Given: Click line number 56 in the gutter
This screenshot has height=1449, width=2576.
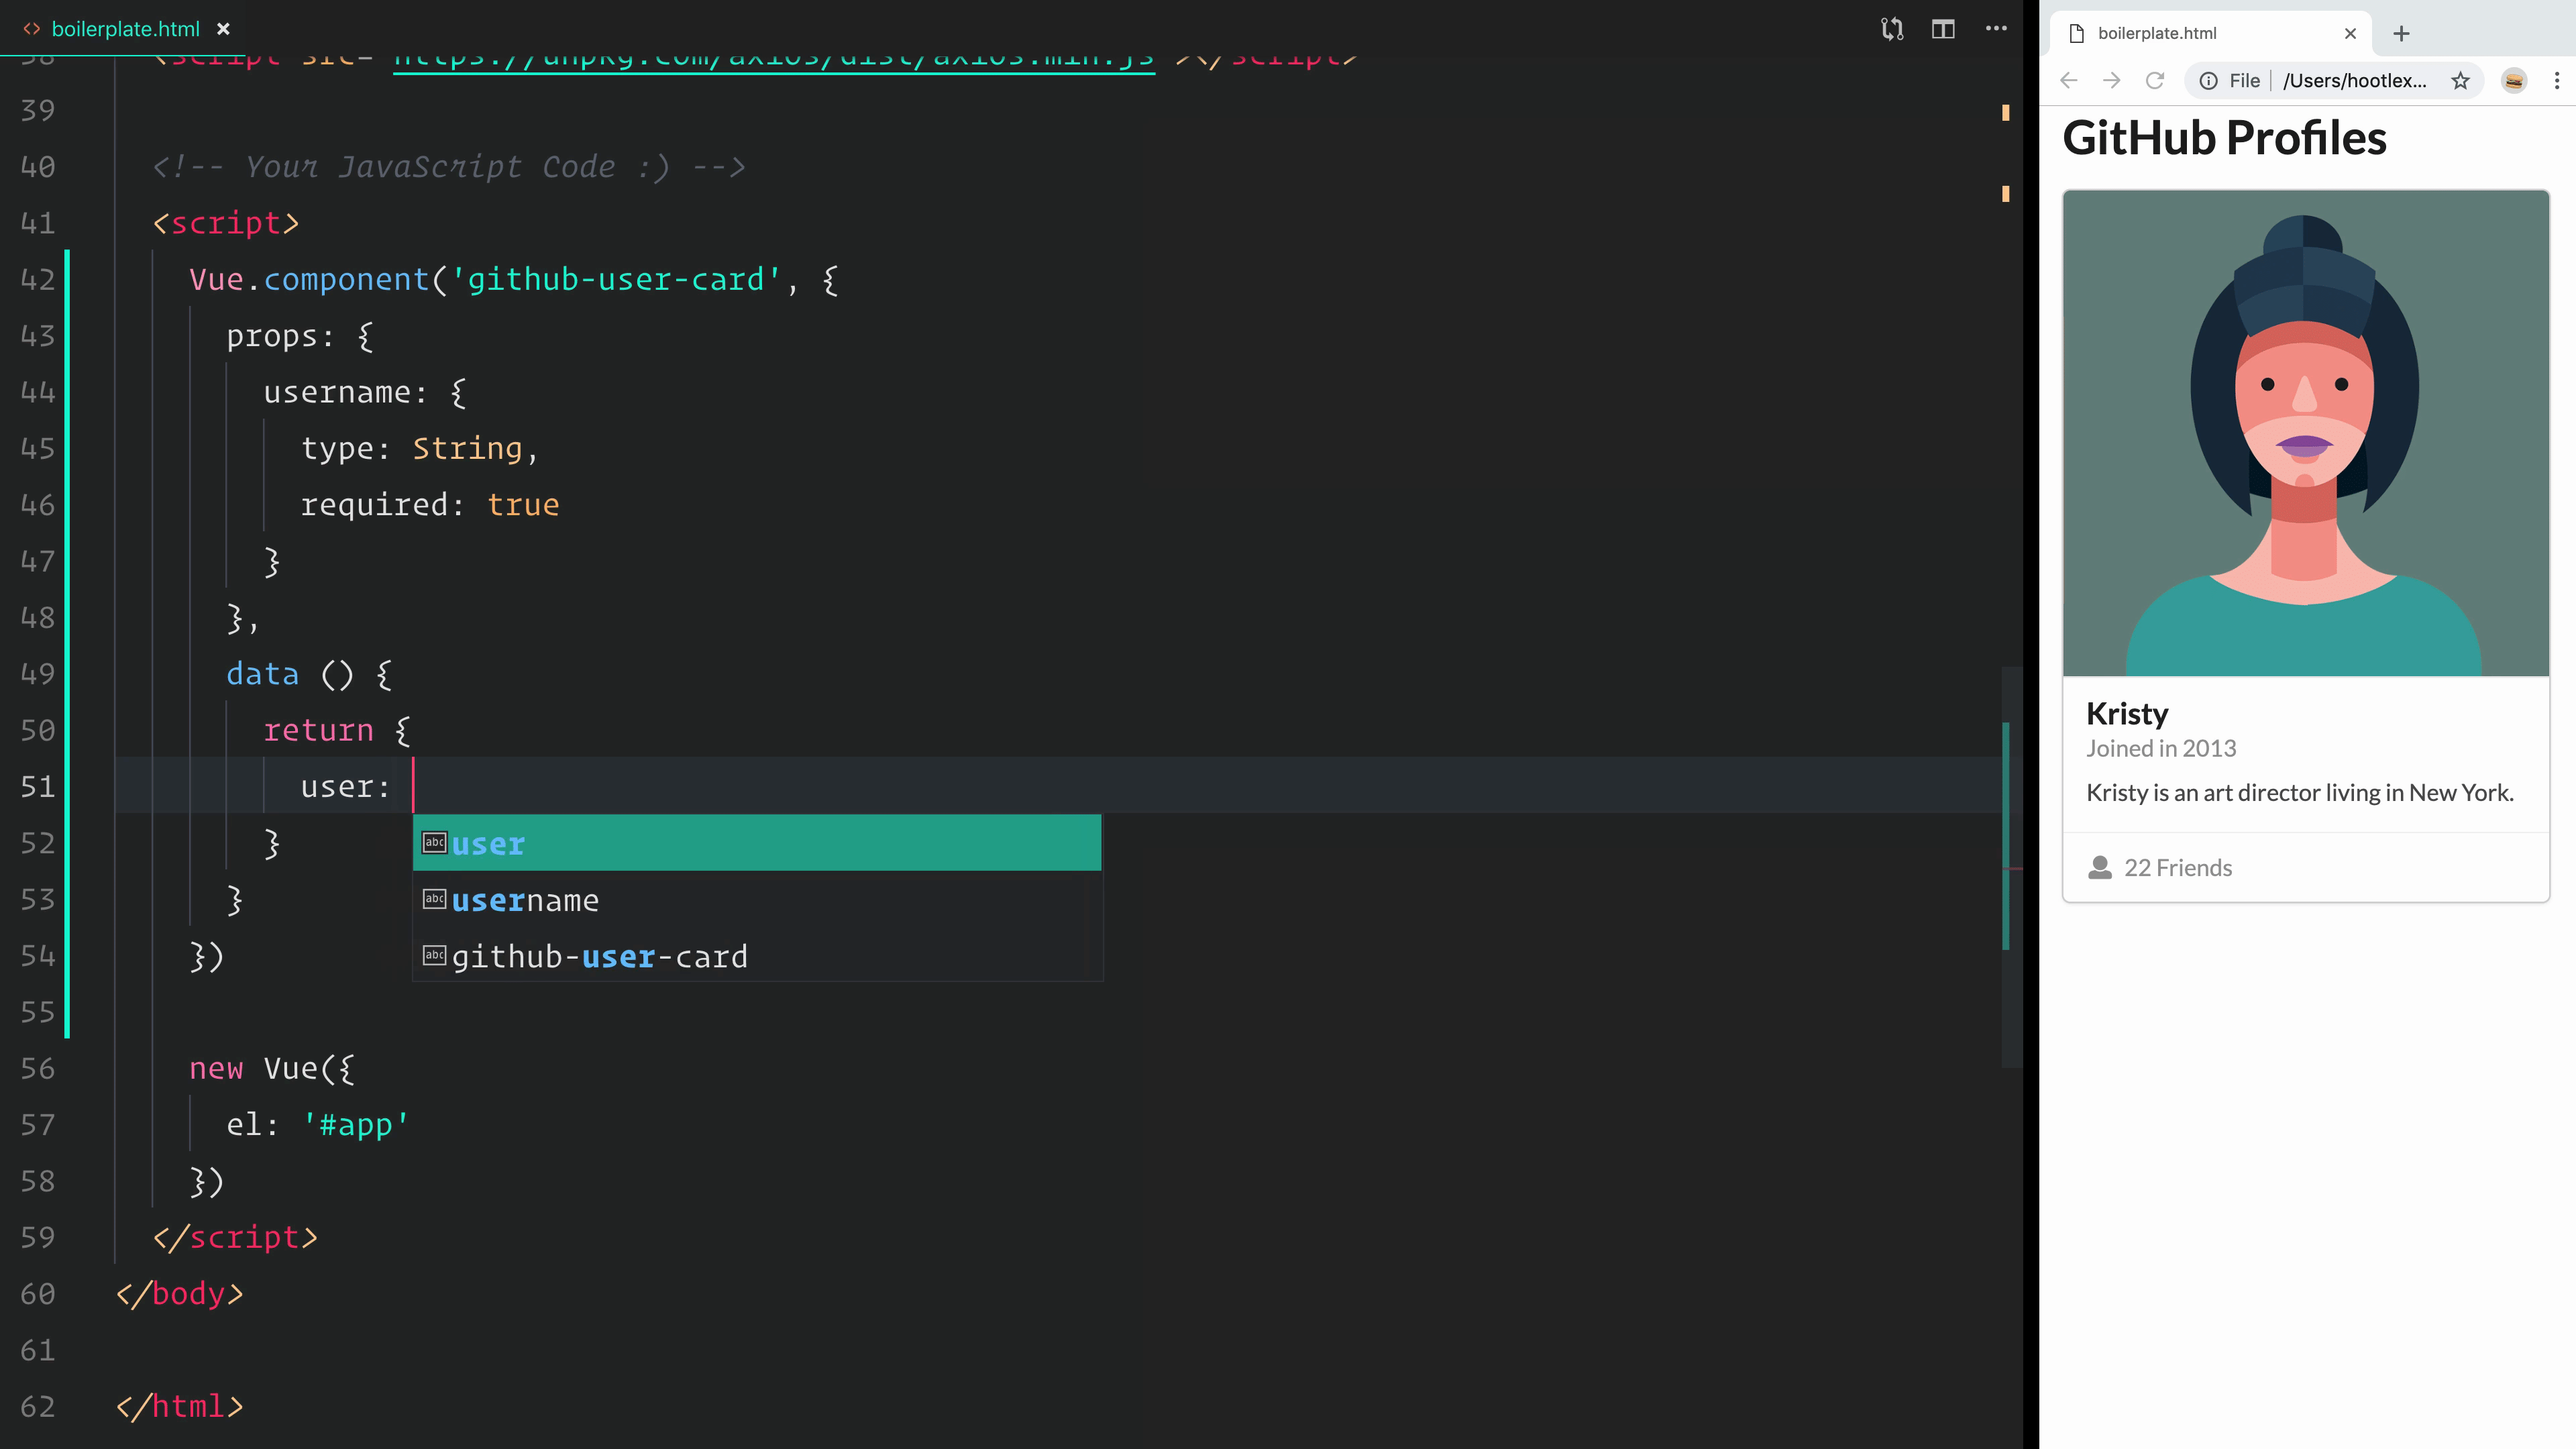Looking at the screenshot, I should [38, 1068].
